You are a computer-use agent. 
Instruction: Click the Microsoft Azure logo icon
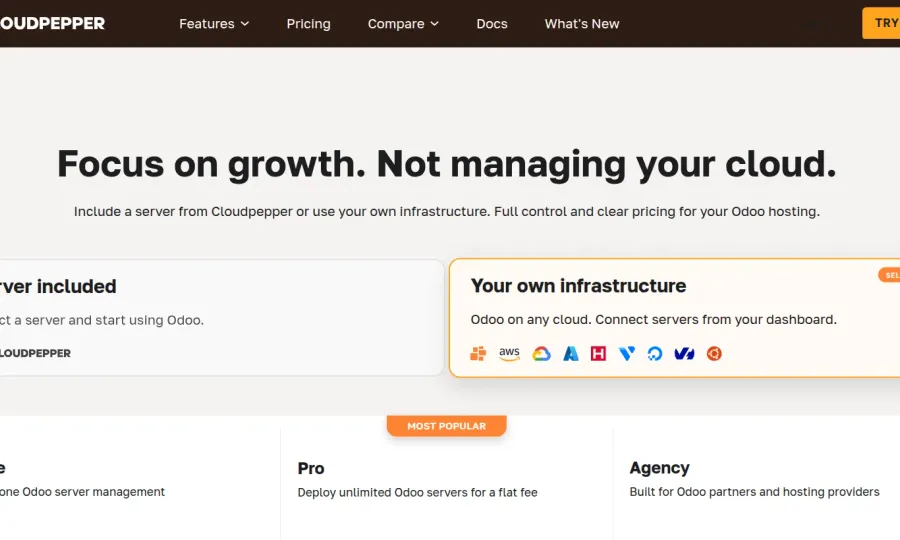[x=571, y=353]
